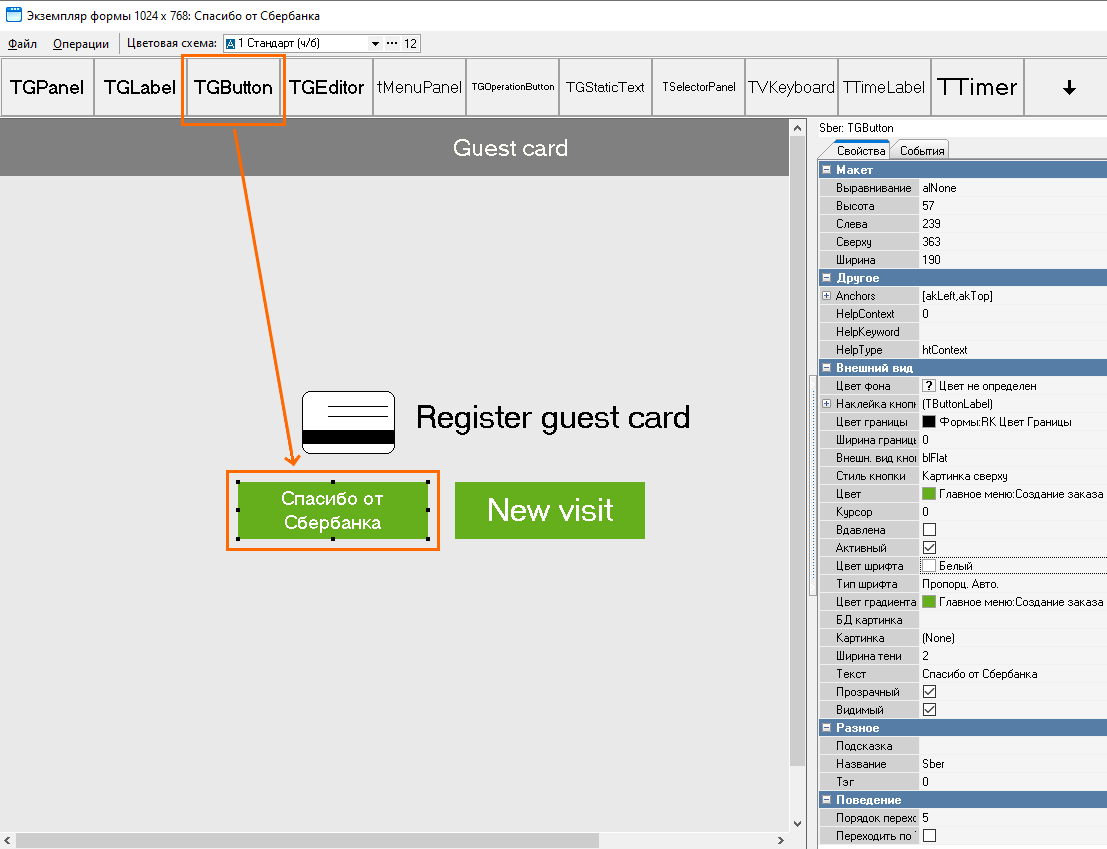1107x849 pixels.
Task: Click the ellipsis button beside color scheme
Action: tap(391, 44)
